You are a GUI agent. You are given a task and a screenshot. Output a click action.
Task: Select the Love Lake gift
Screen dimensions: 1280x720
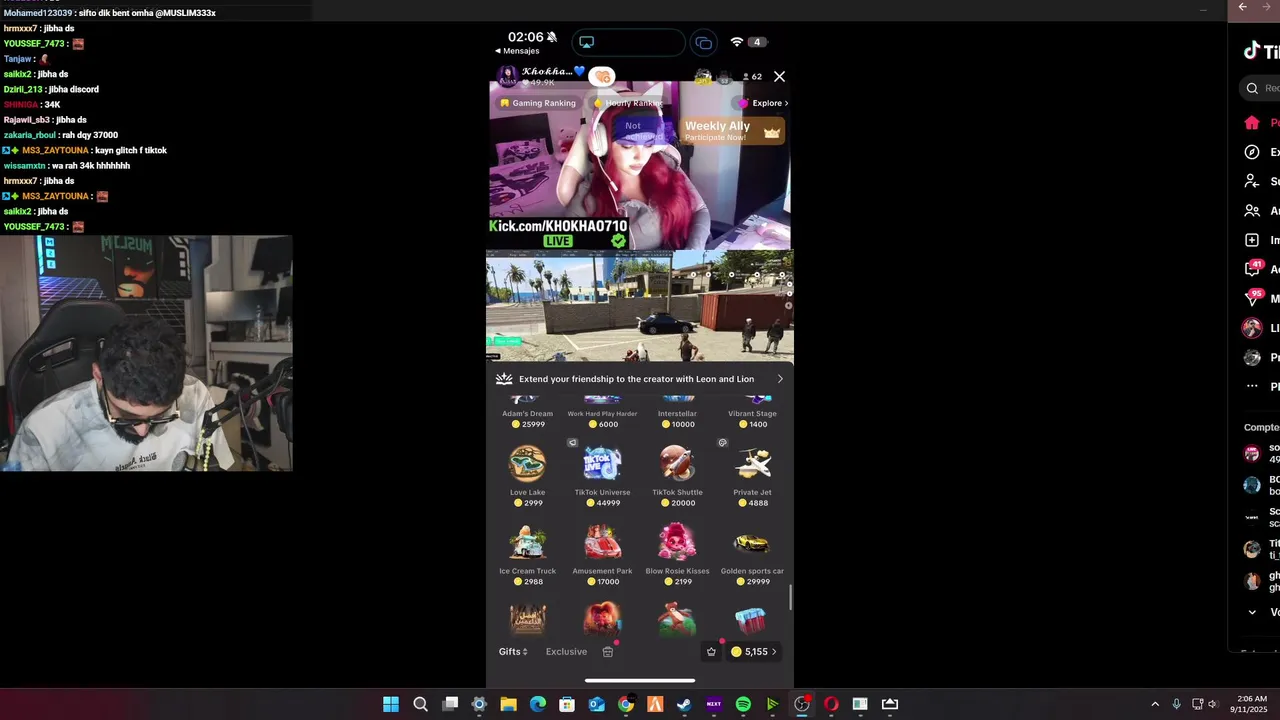(527, 476)
